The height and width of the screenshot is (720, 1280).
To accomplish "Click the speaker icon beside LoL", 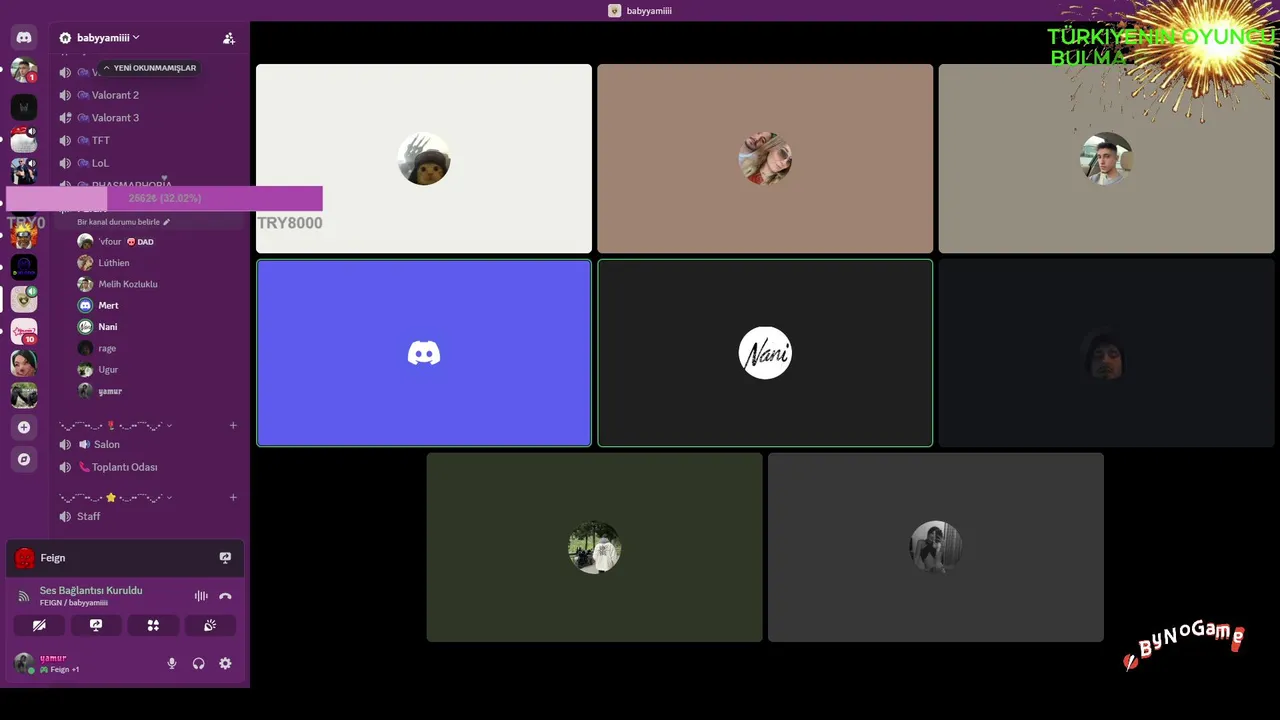I will [x=65, y=163].
